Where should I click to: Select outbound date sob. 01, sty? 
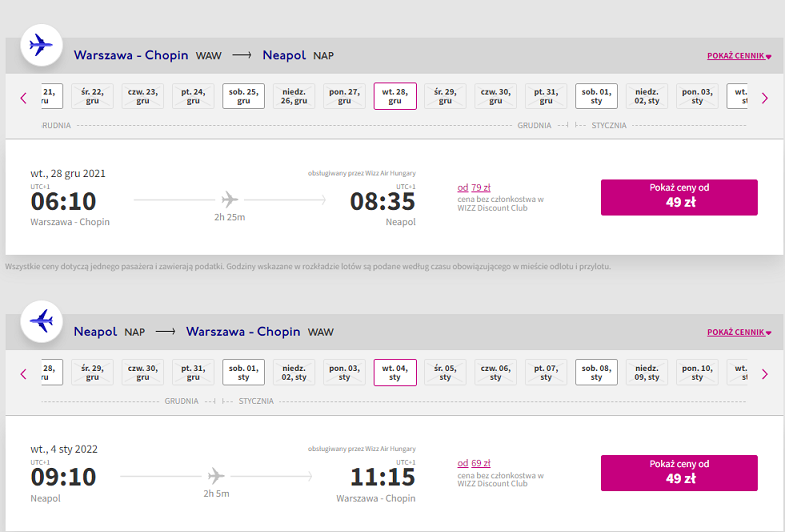click(x=596, y=96)
